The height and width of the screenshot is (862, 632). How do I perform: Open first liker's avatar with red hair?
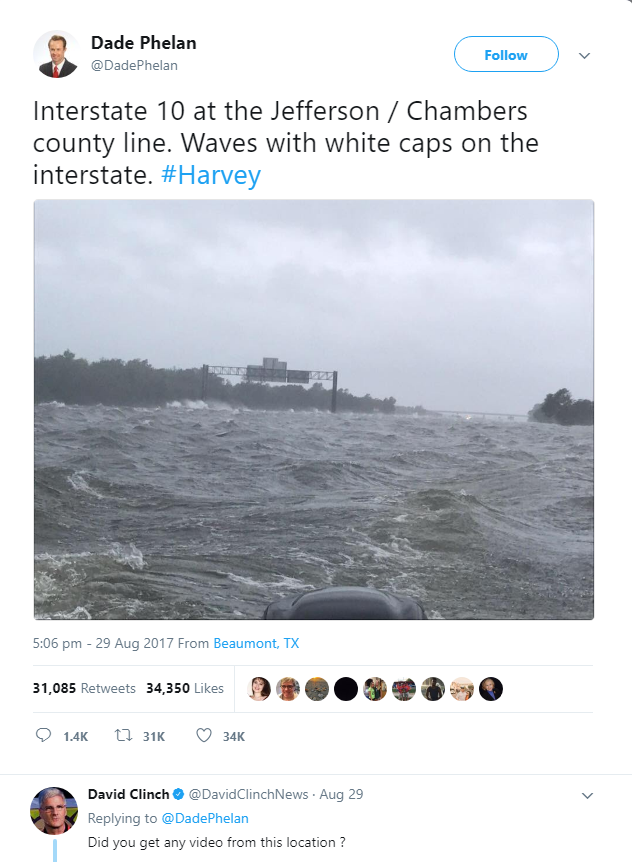[x=259, y=689]
